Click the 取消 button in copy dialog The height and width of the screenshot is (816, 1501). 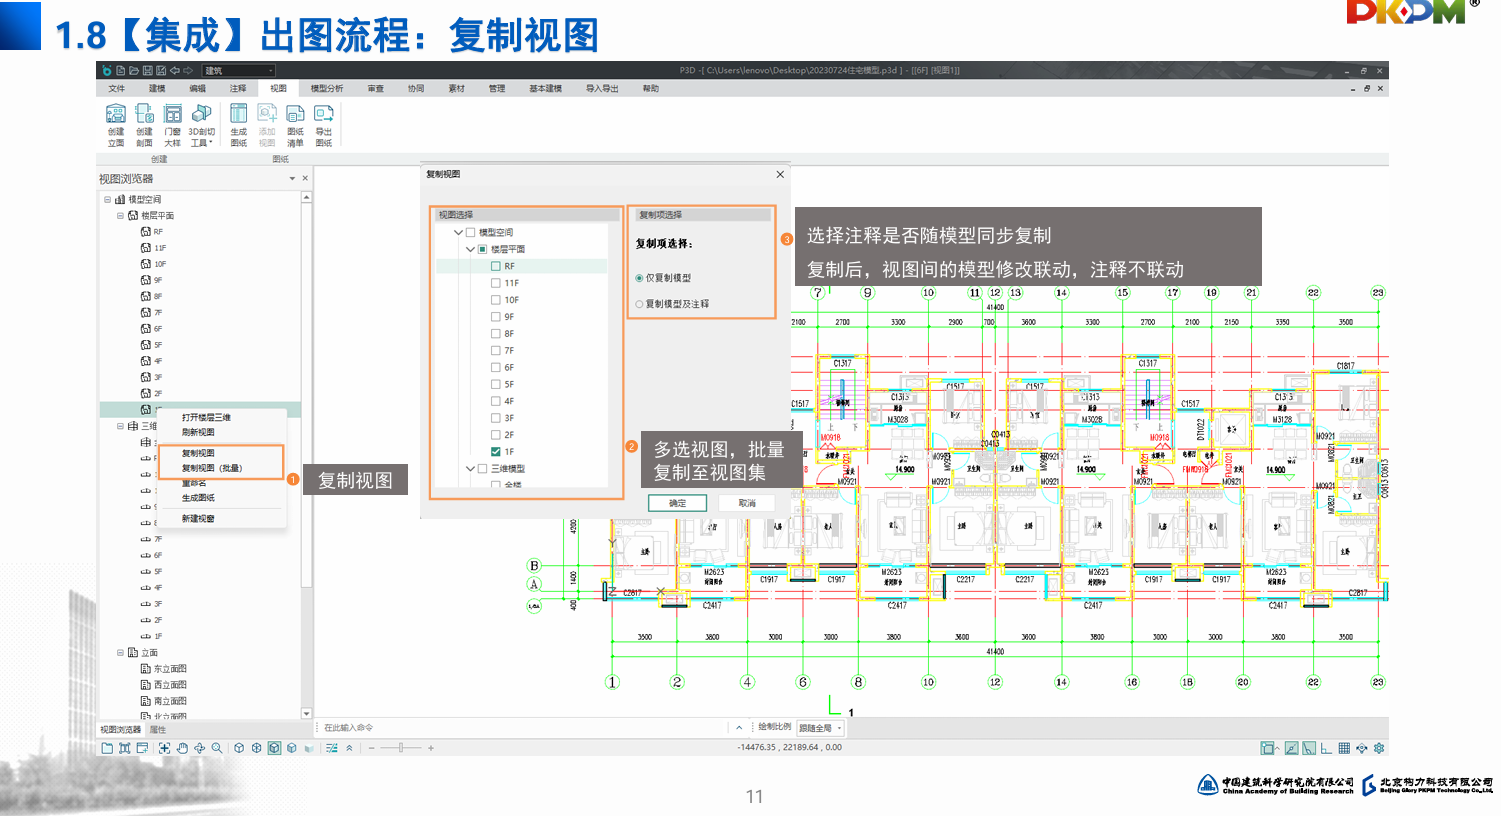[x=747, y=503]
